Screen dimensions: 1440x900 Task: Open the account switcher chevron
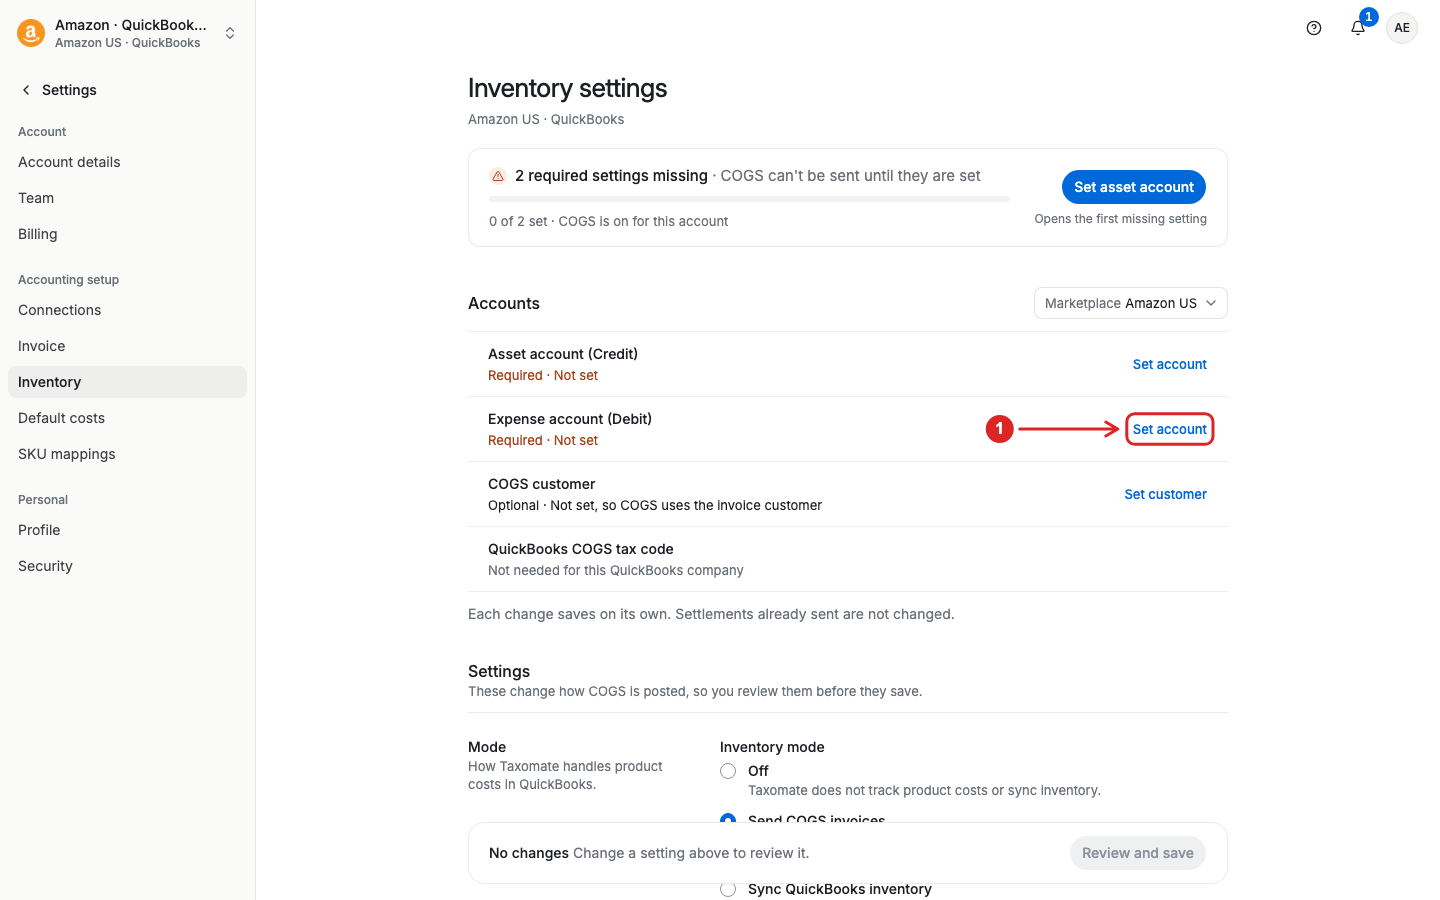point(230,33)
